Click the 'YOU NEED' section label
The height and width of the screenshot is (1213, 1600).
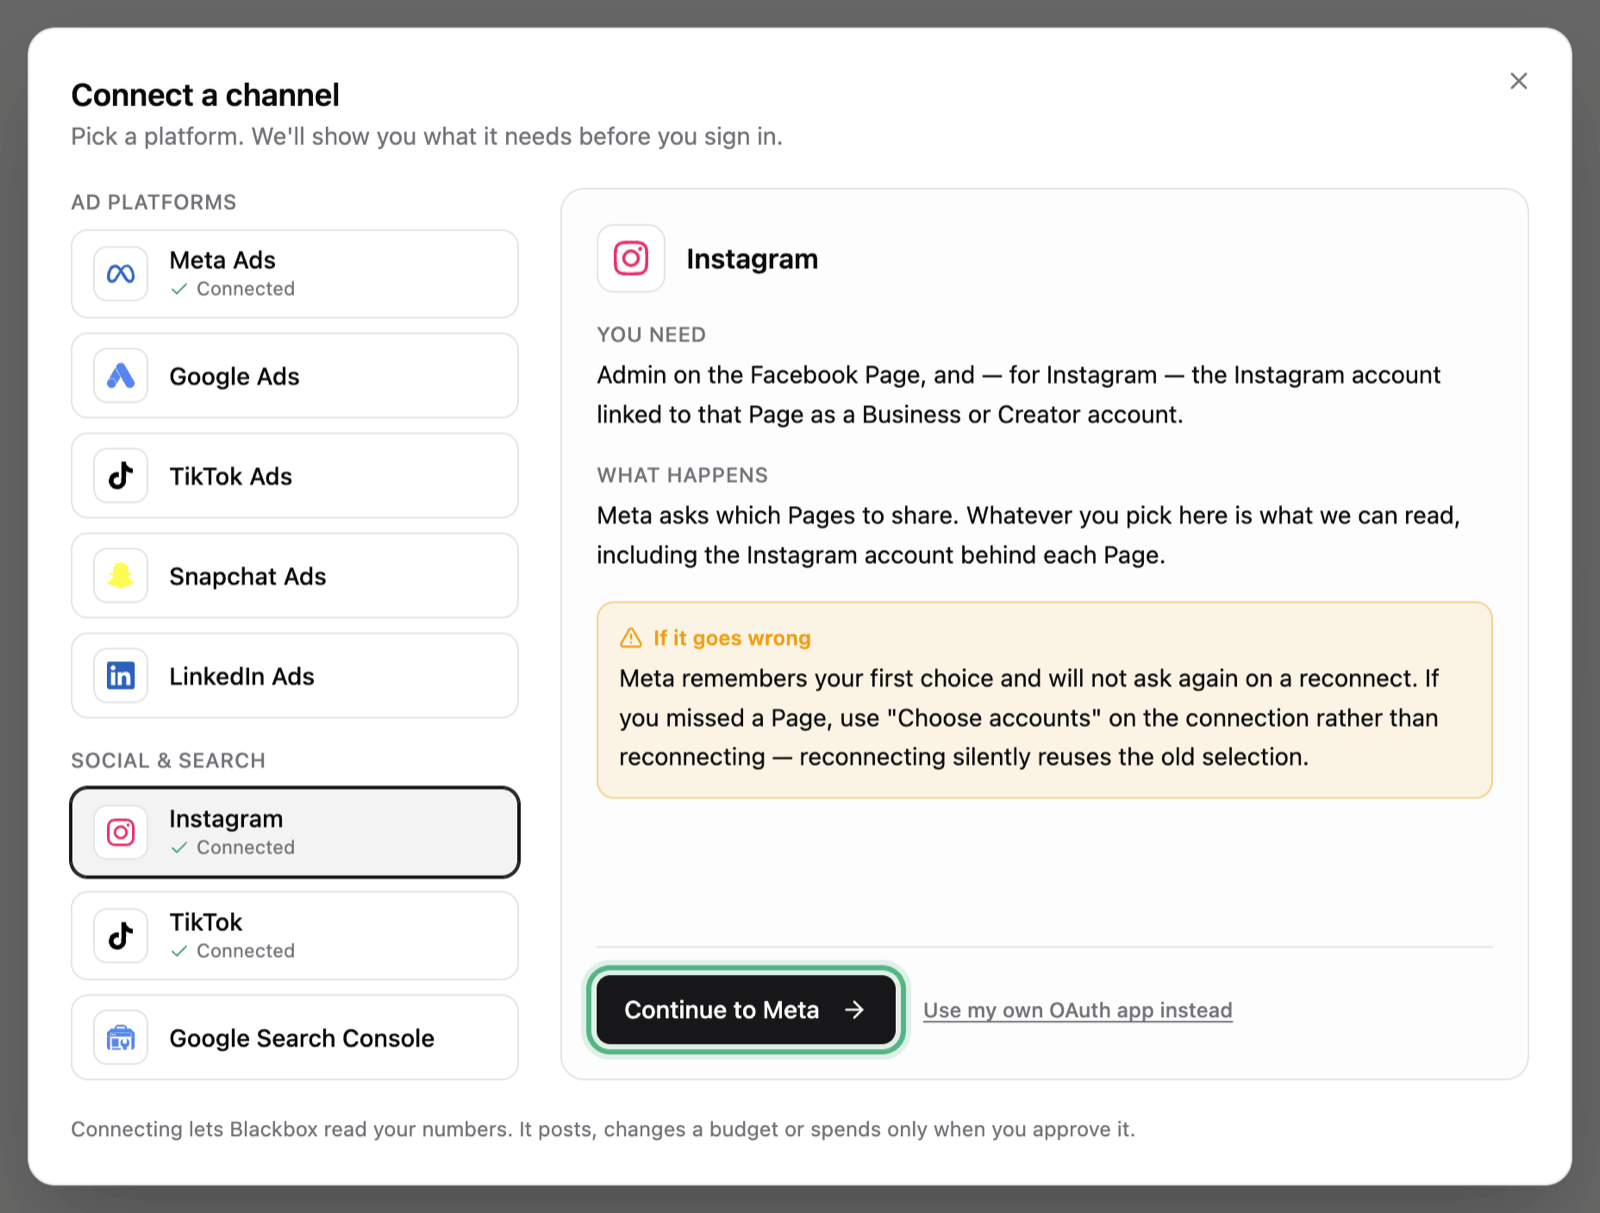tap(651, 335)
